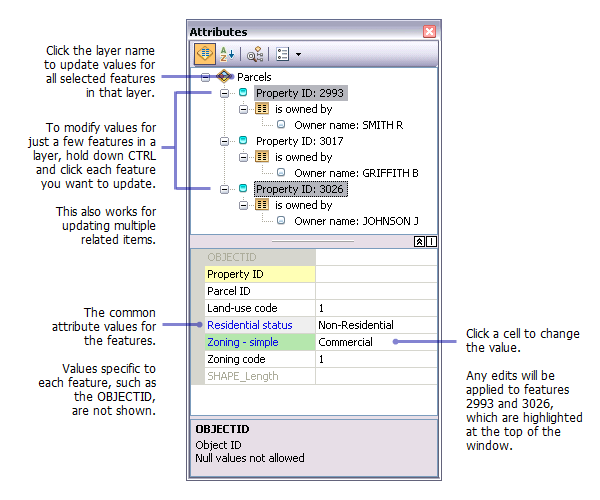This screenshot has height=500, width=600.
Task: Toggle the attributes tree view button
Action: (205, 54)
